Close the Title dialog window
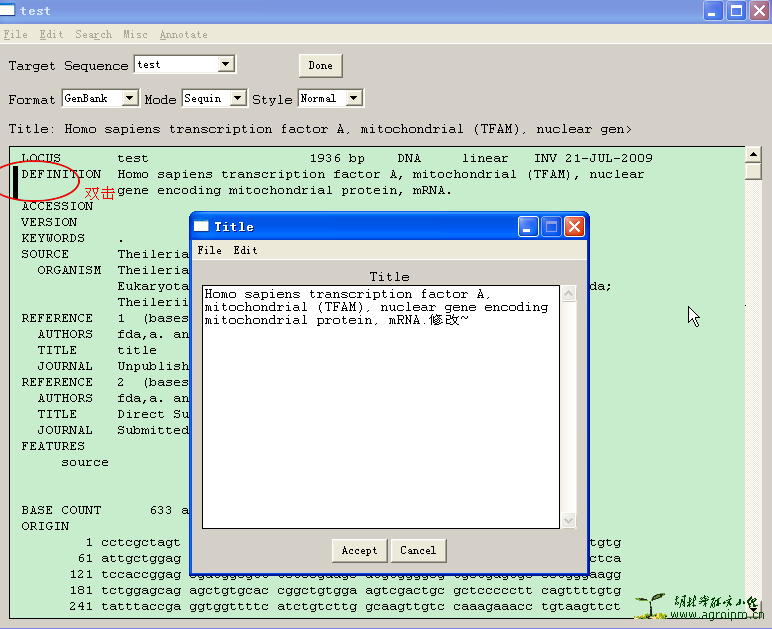Screen dimensions: 772x629 tap(574, 227)
